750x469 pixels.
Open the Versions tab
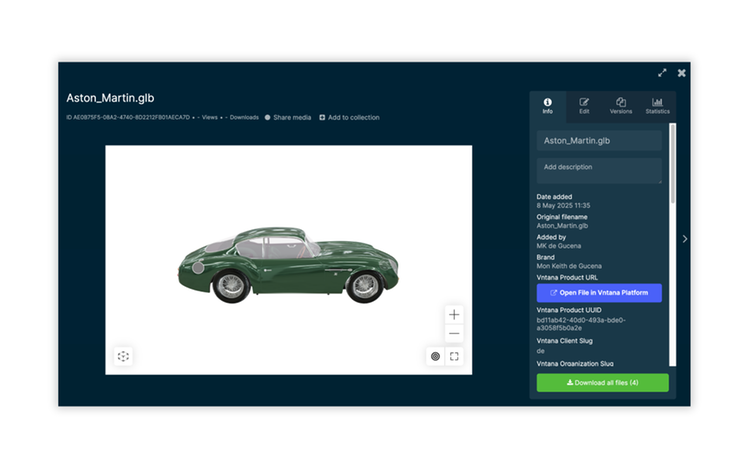point(620,106)
